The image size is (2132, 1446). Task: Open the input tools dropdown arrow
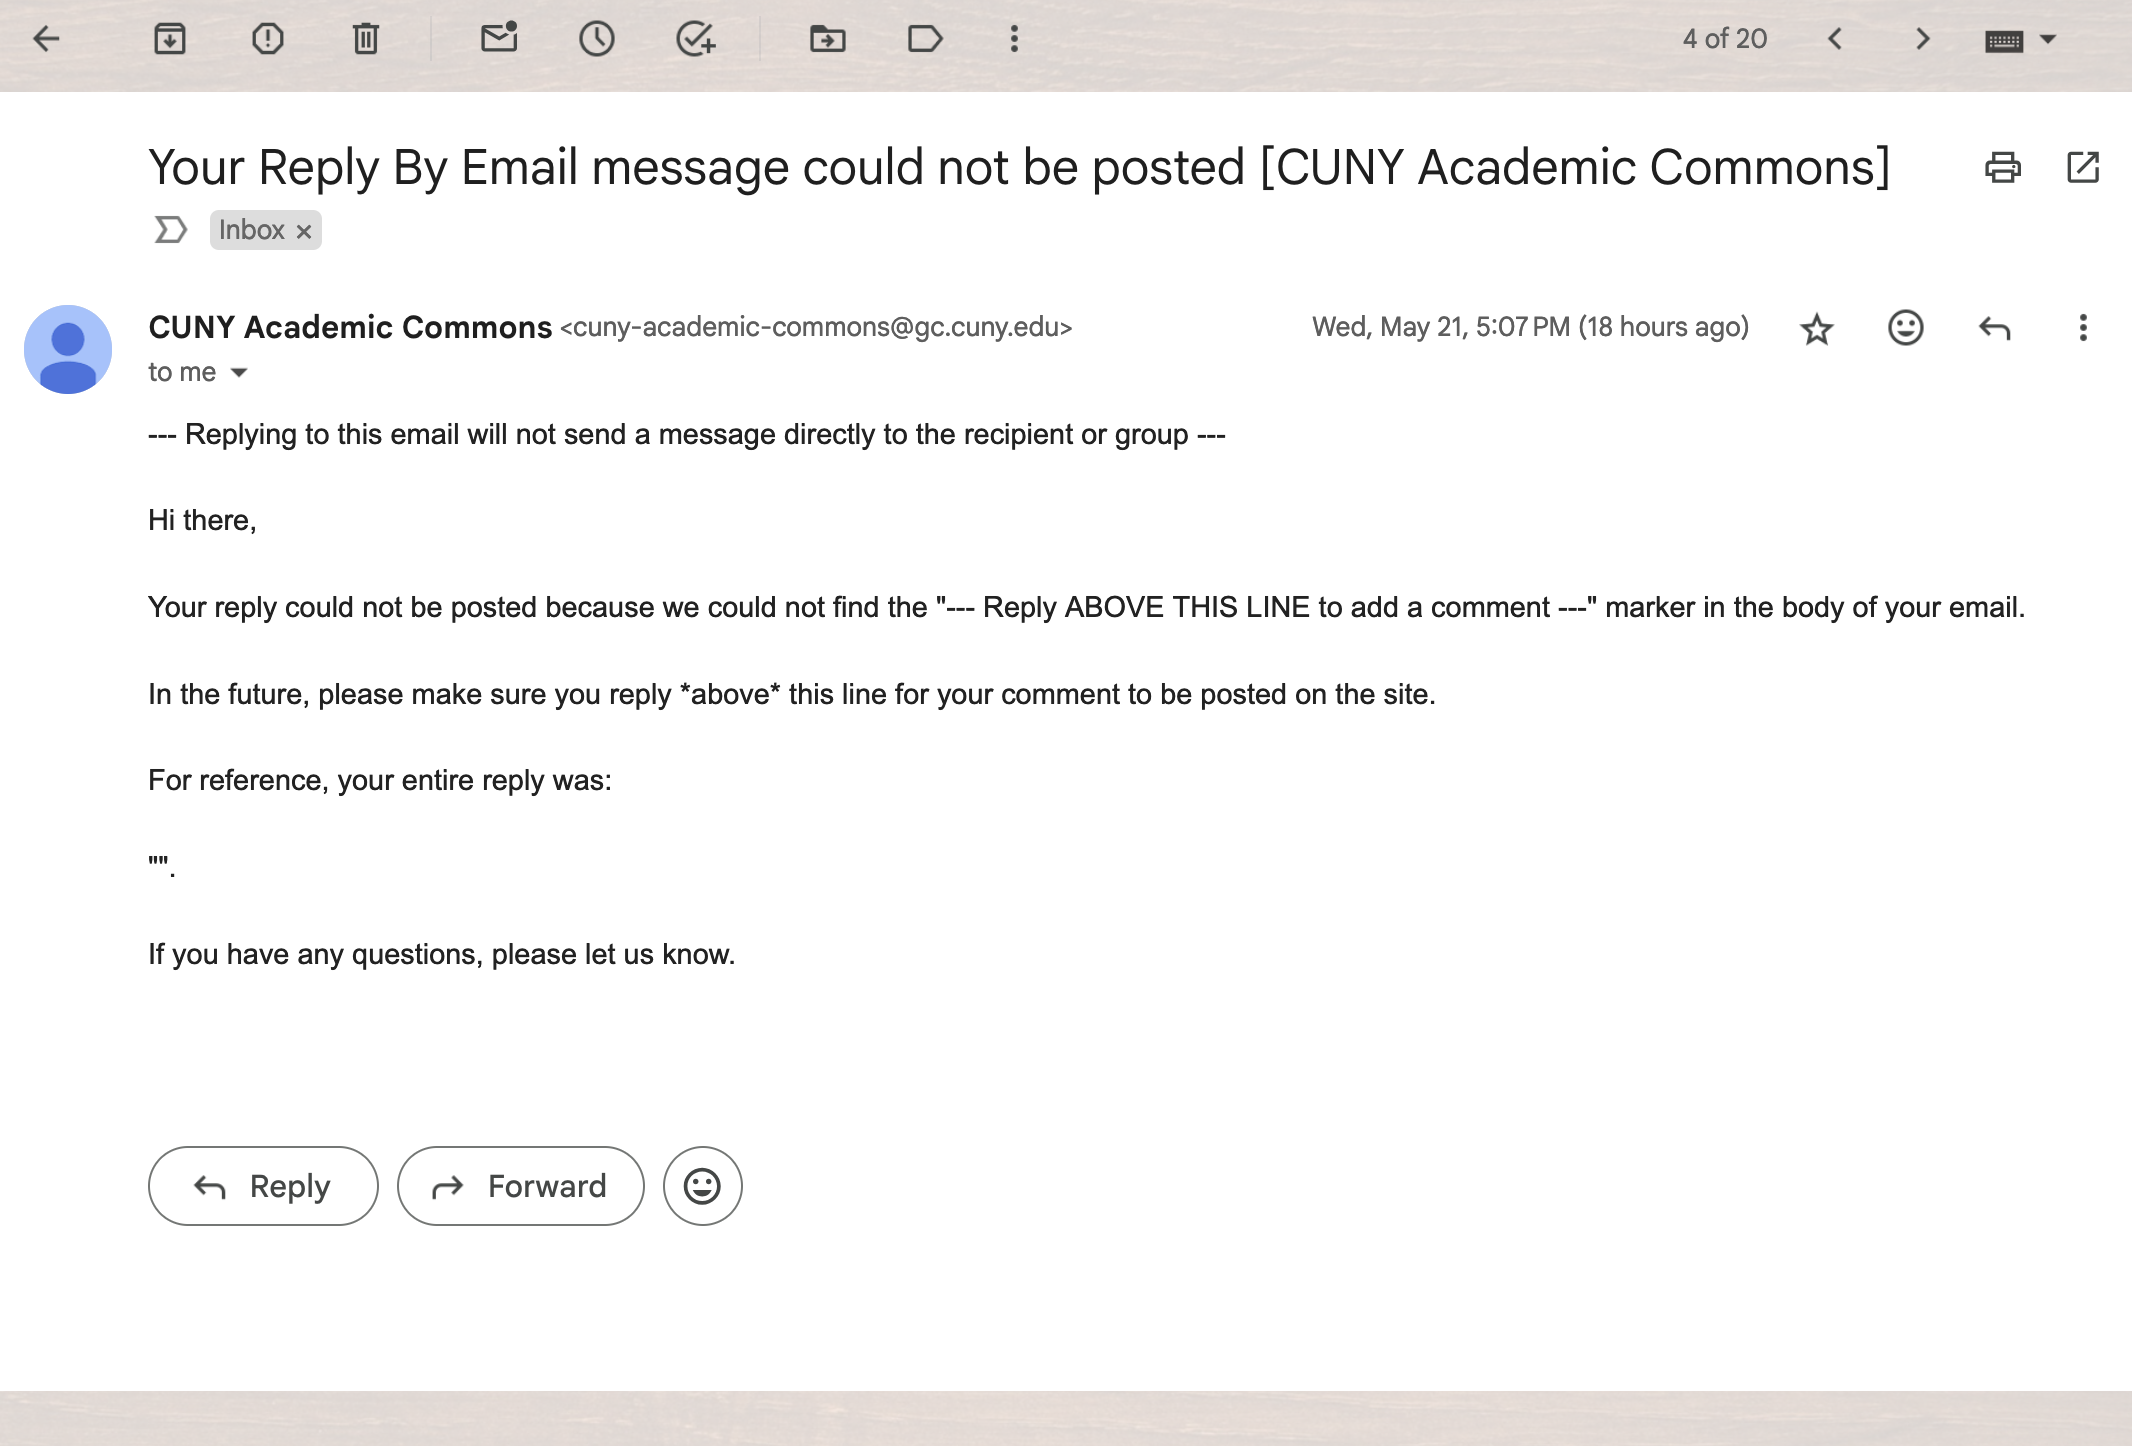pyautogui.click(x=2048, y=39)
